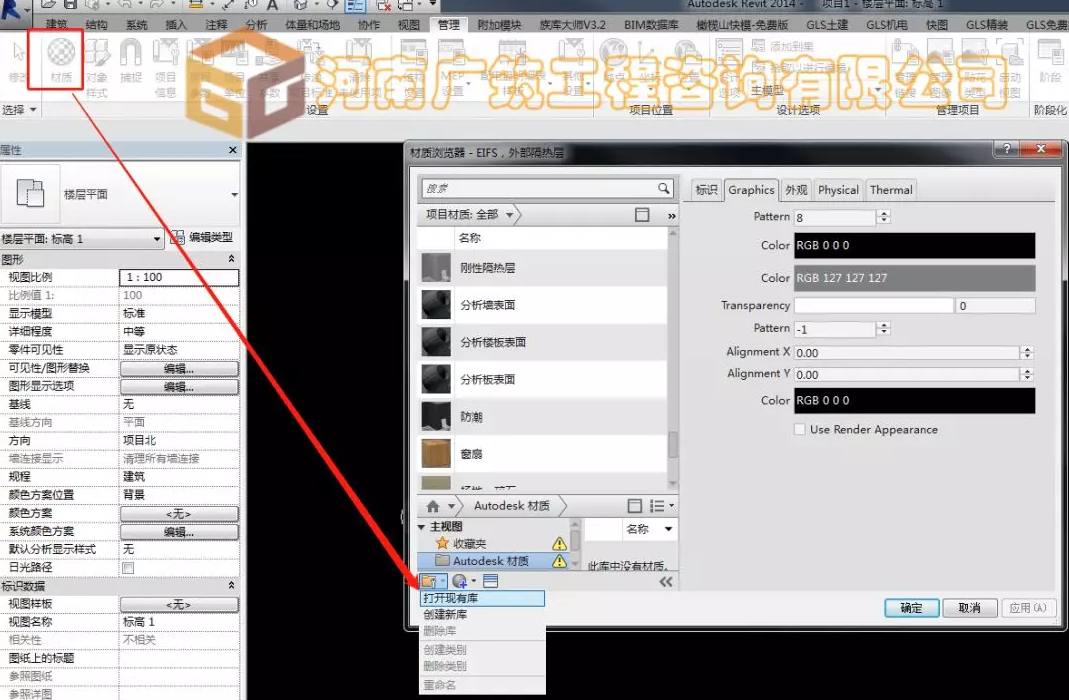The image size is (1069, 700).
Task: Collapse the 标识数据 properties section
Action: (231, 585)
